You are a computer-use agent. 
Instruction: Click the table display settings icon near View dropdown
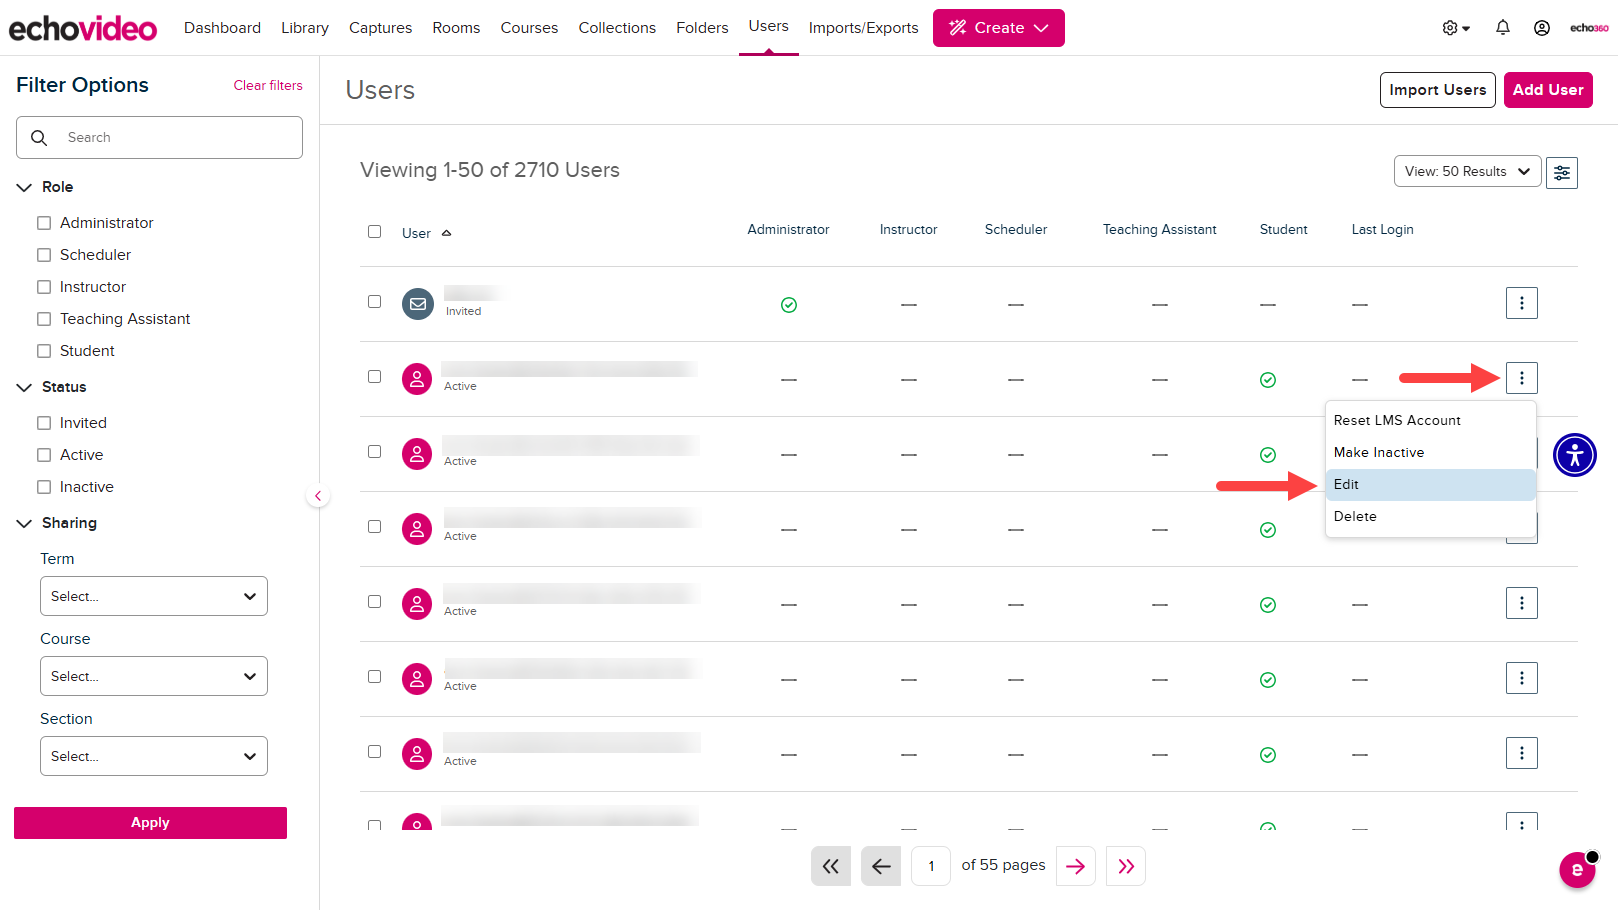[1561, 172]
